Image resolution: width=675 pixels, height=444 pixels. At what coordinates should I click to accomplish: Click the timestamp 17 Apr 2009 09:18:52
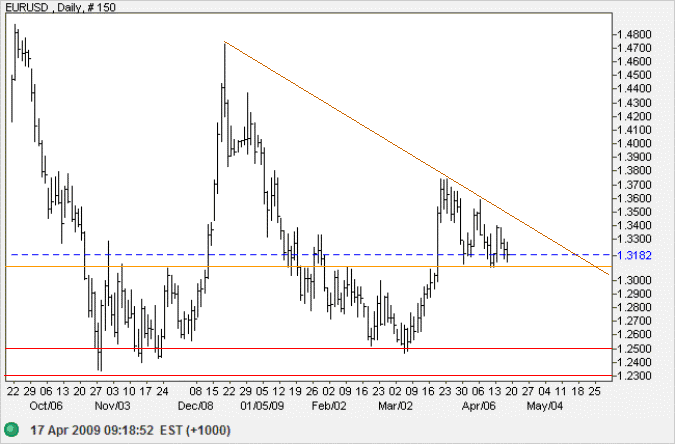[x=91, y=430]
